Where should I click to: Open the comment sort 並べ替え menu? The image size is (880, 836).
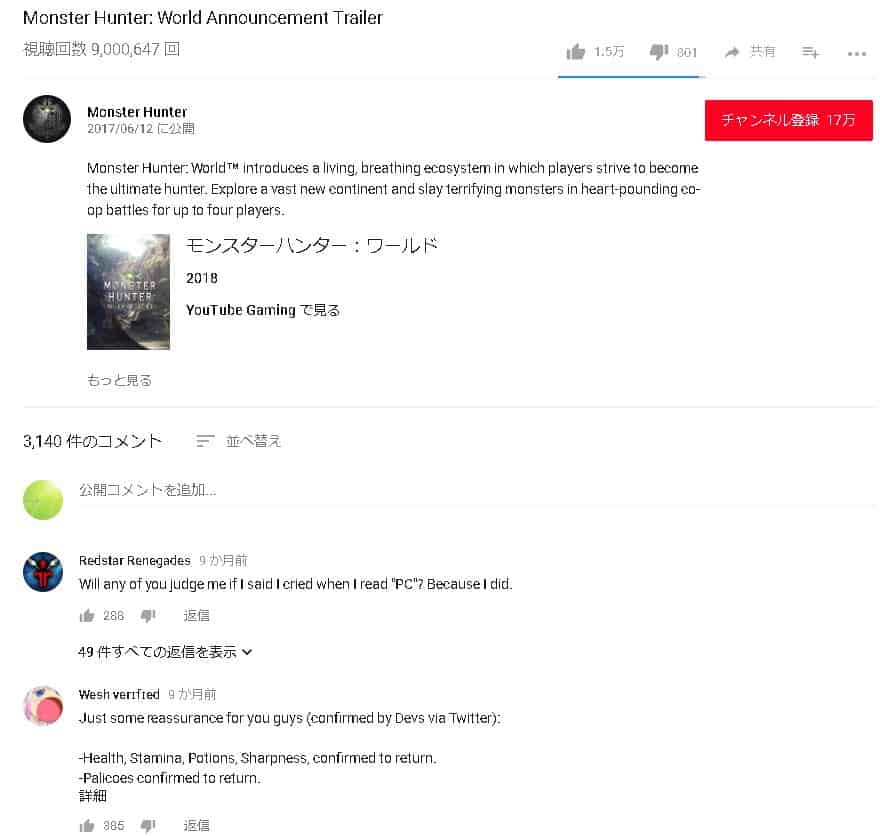(239, 441)
